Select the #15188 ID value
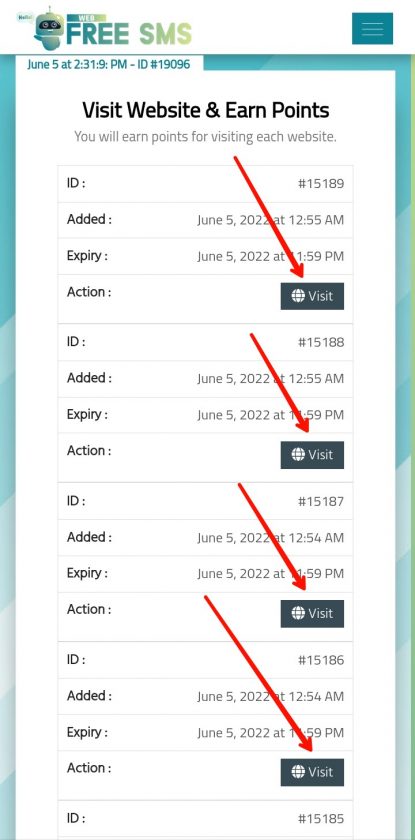Image resolution: width=415 pixels, height=840 pixels. pyautogui.click(x=321, y=342)
